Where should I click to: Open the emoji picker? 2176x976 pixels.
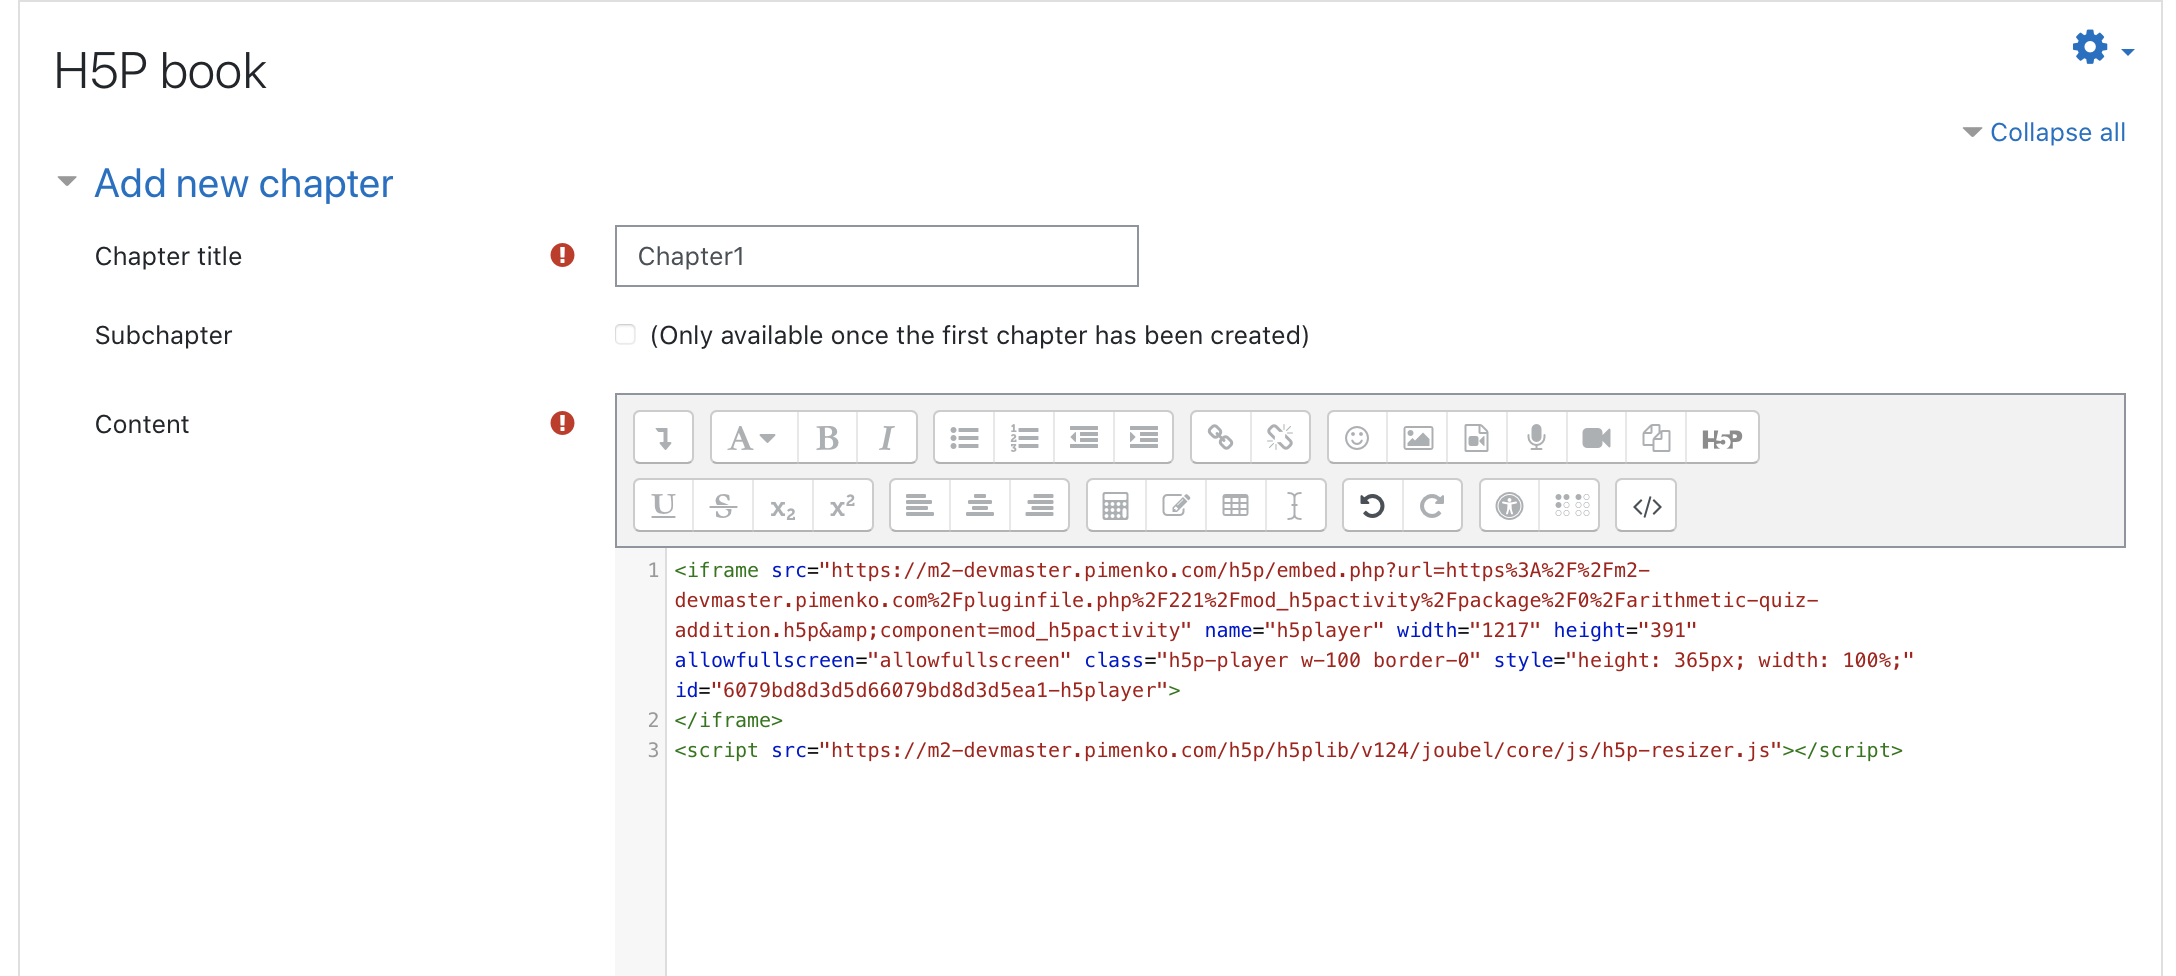click(1357, 438)
